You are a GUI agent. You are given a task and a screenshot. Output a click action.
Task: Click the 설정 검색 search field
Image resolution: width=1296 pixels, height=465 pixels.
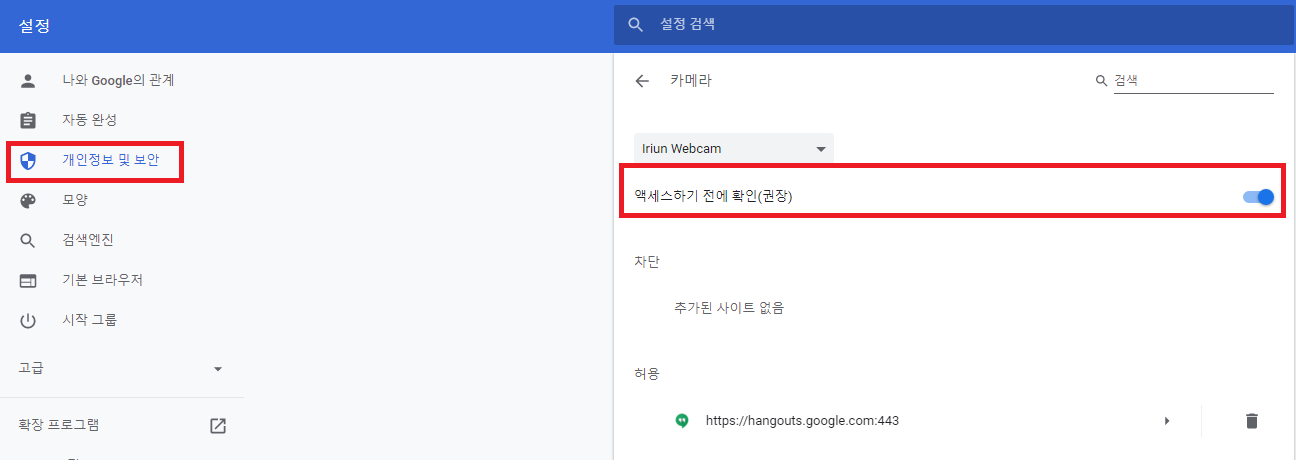click(x=953, y=24)
